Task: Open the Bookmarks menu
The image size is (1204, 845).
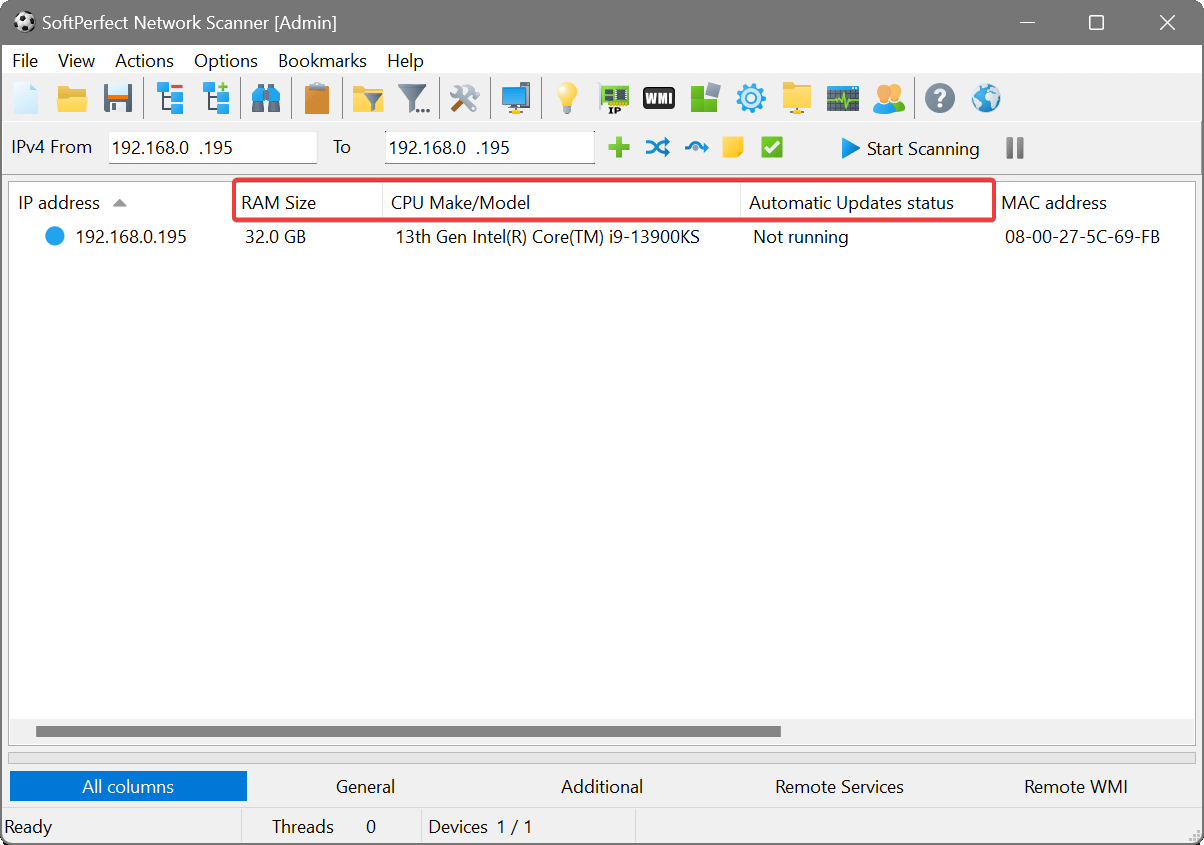Action: [x=322, y=61]
